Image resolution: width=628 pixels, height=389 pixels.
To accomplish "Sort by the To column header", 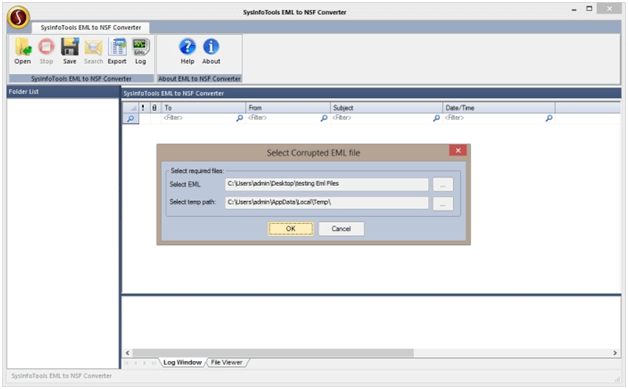I will coord(203,108).
